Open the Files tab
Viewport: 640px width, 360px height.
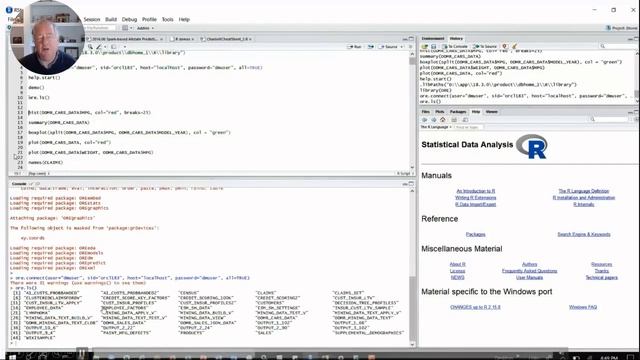(x=425, y=111)
